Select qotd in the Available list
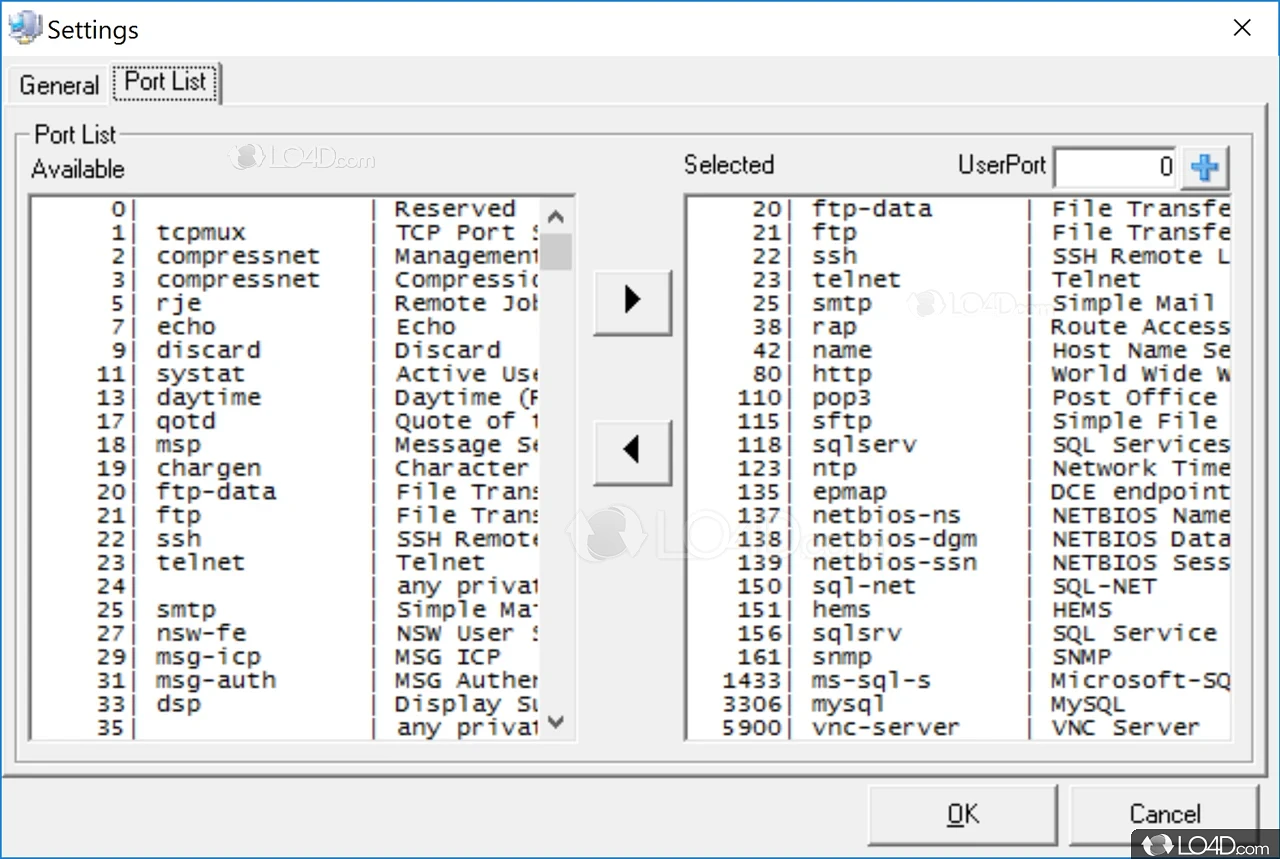The image size is (1280, 859). point(286,421)
